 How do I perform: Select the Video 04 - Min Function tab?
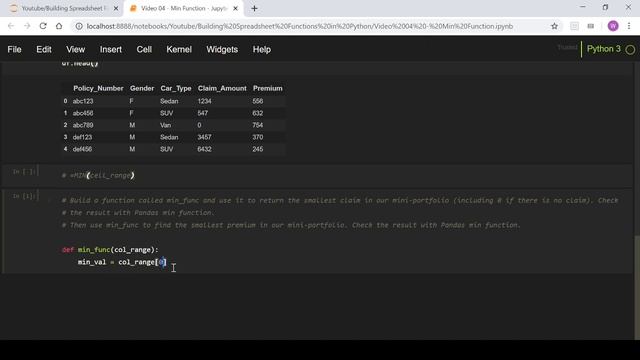pyautogui.click(x=184, y=9)
